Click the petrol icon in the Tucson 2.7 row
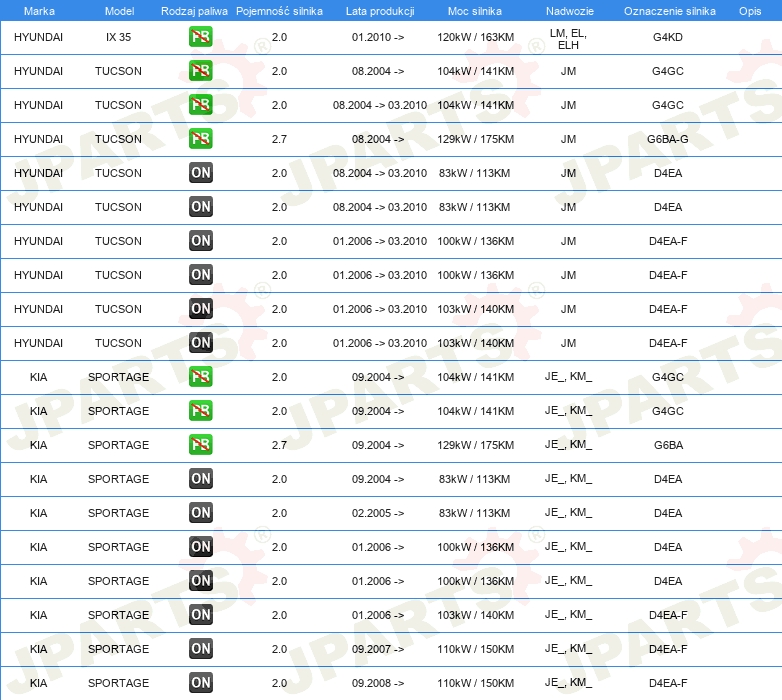Viewport: 782px width, 700px height. [x=200, y=139]
